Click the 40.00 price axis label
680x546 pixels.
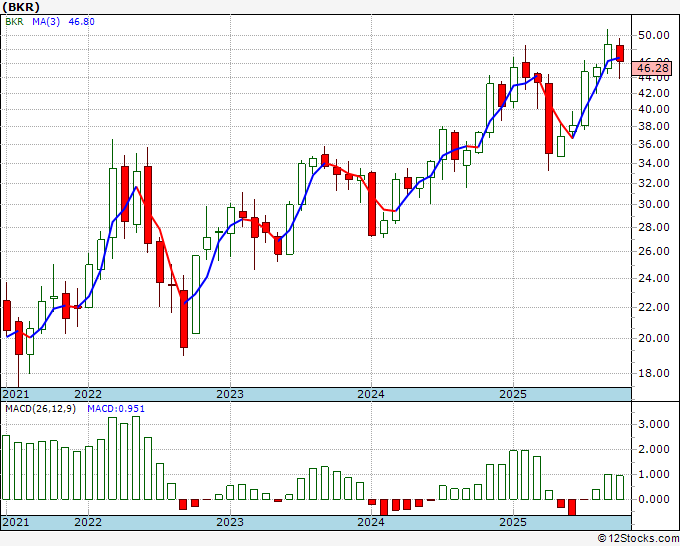pyautogui.click(x=654, y=109)
